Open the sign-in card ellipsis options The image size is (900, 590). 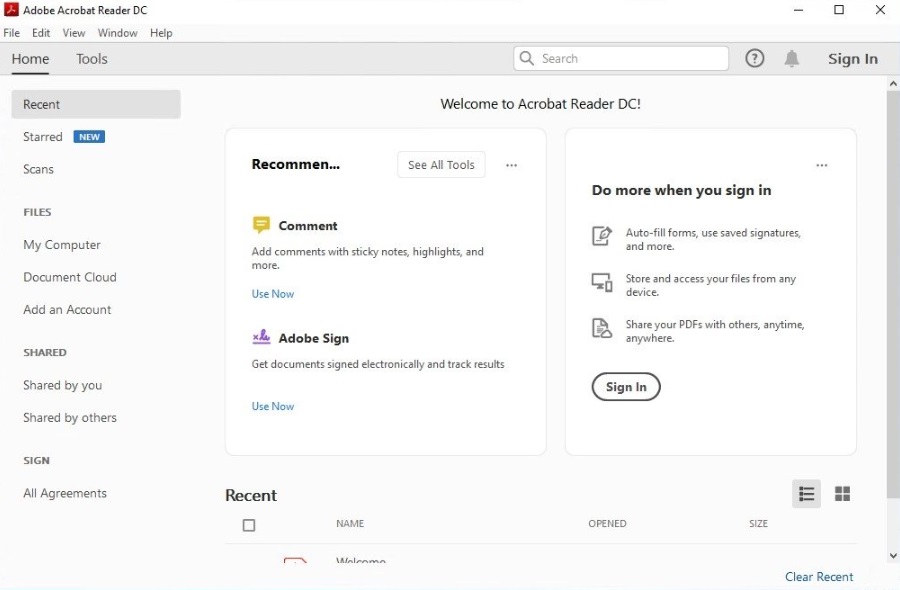point(822,166)
